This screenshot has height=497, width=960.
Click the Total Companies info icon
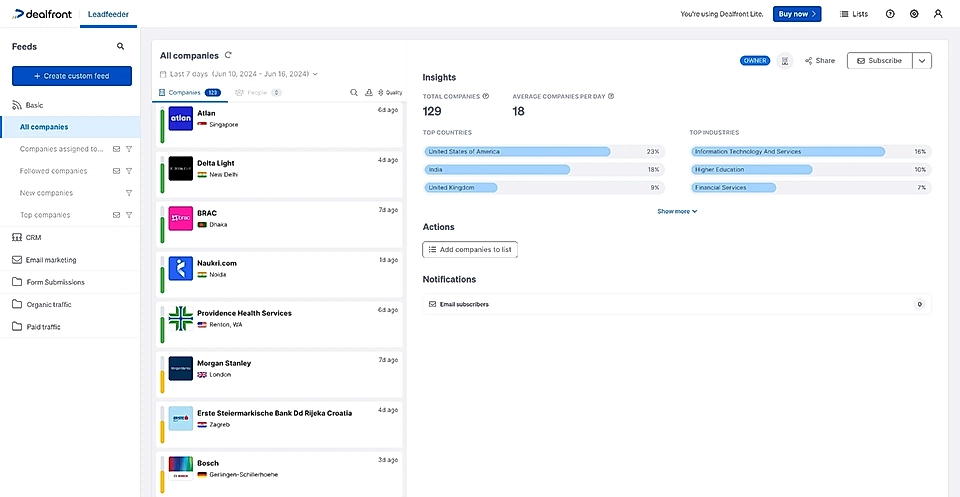coord(486,96)
